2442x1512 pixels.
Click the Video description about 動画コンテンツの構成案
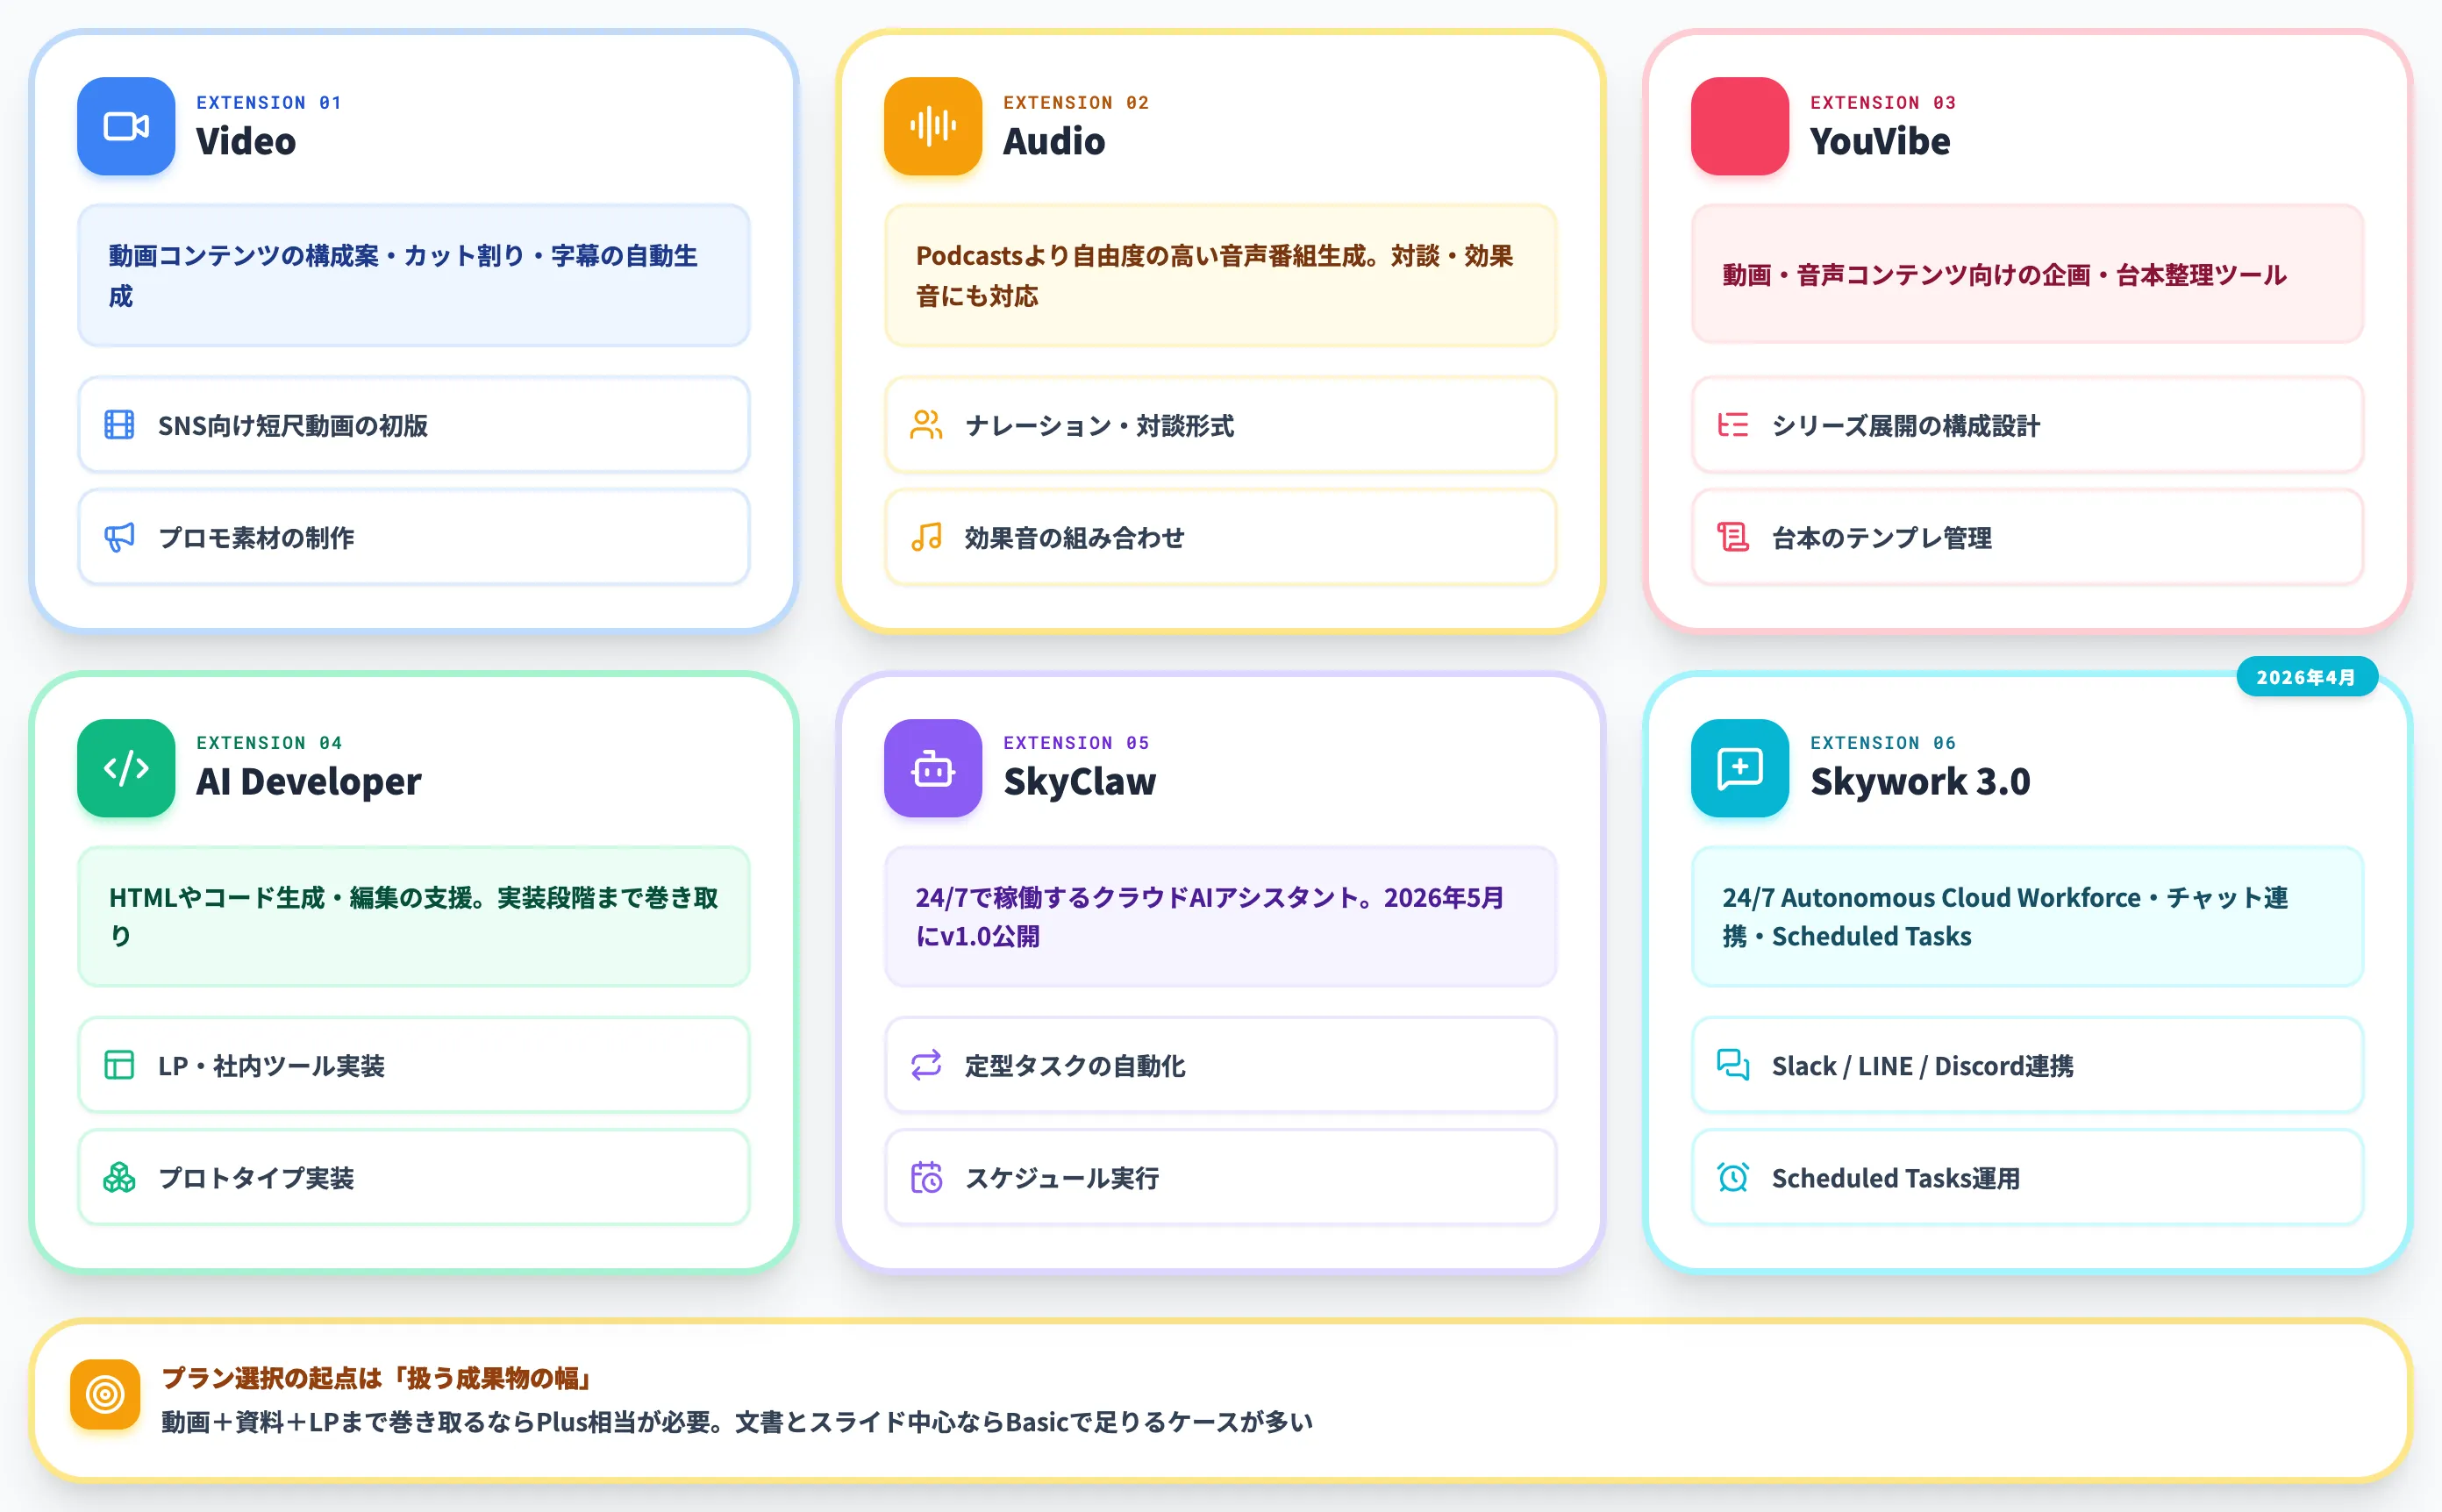pos(414,275)
